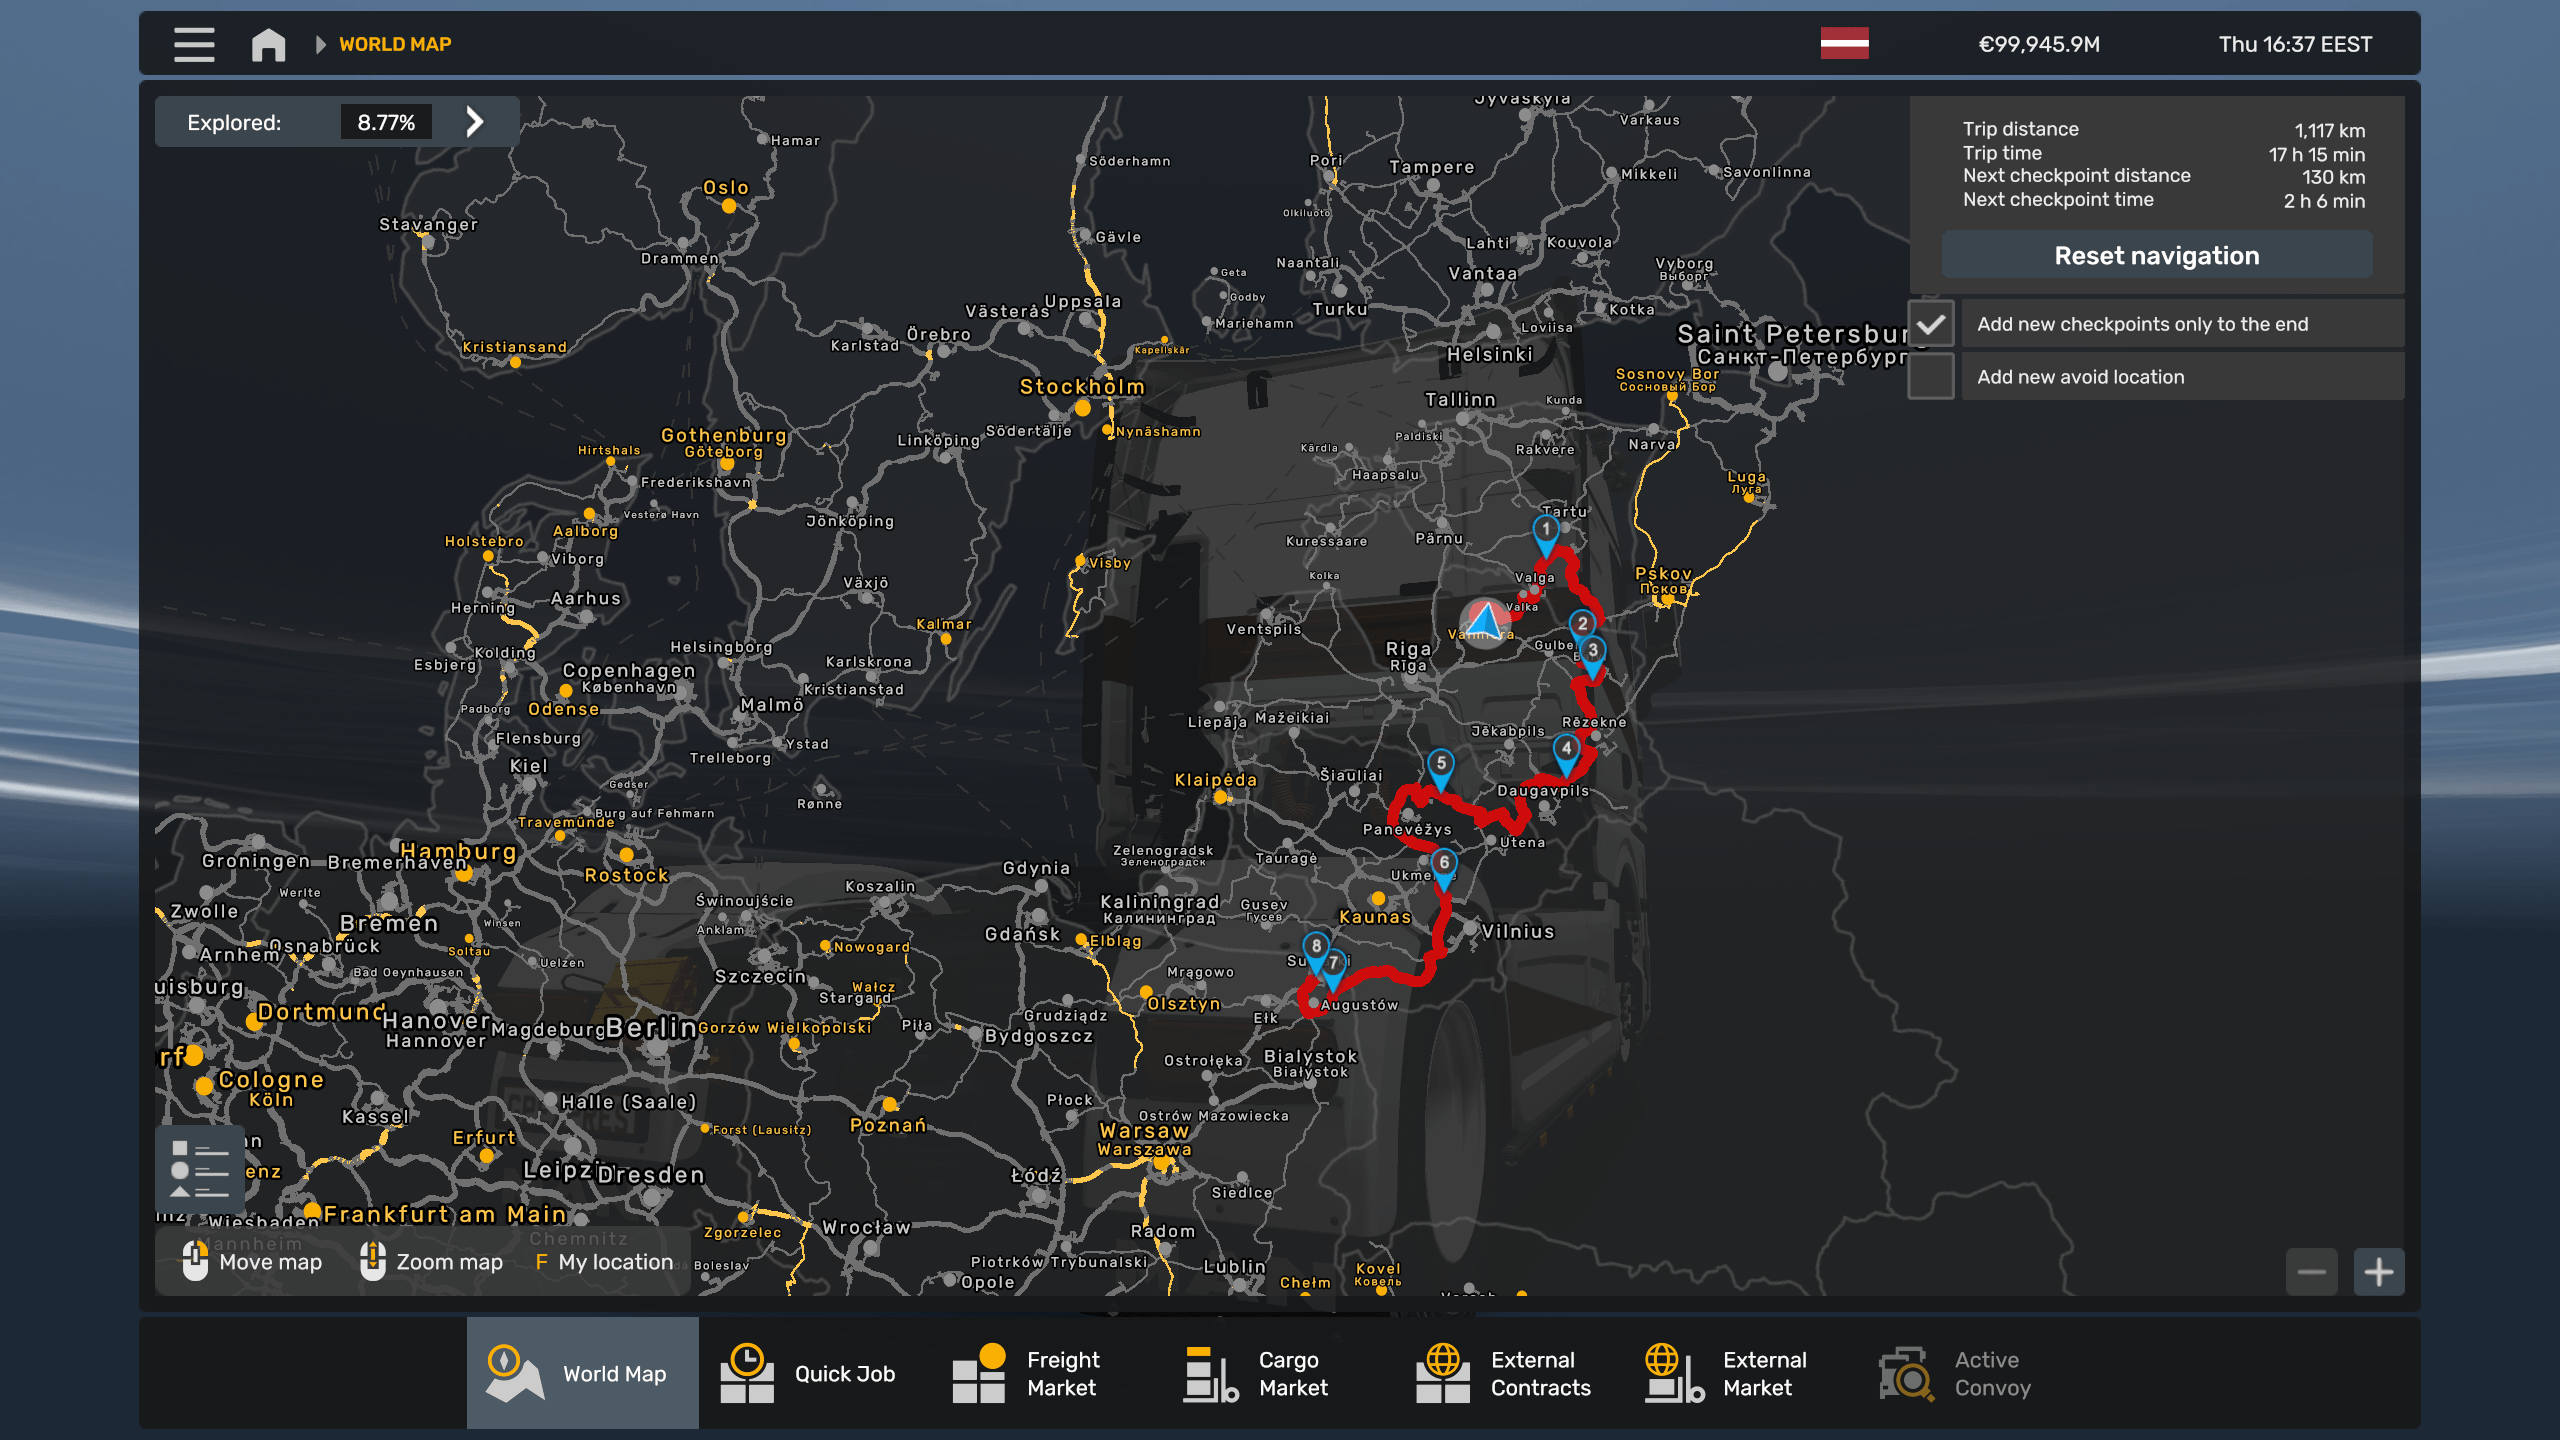2560x1440 pixels.
Task: Expand the Explored percentage arrow
Action: [475, 122]
